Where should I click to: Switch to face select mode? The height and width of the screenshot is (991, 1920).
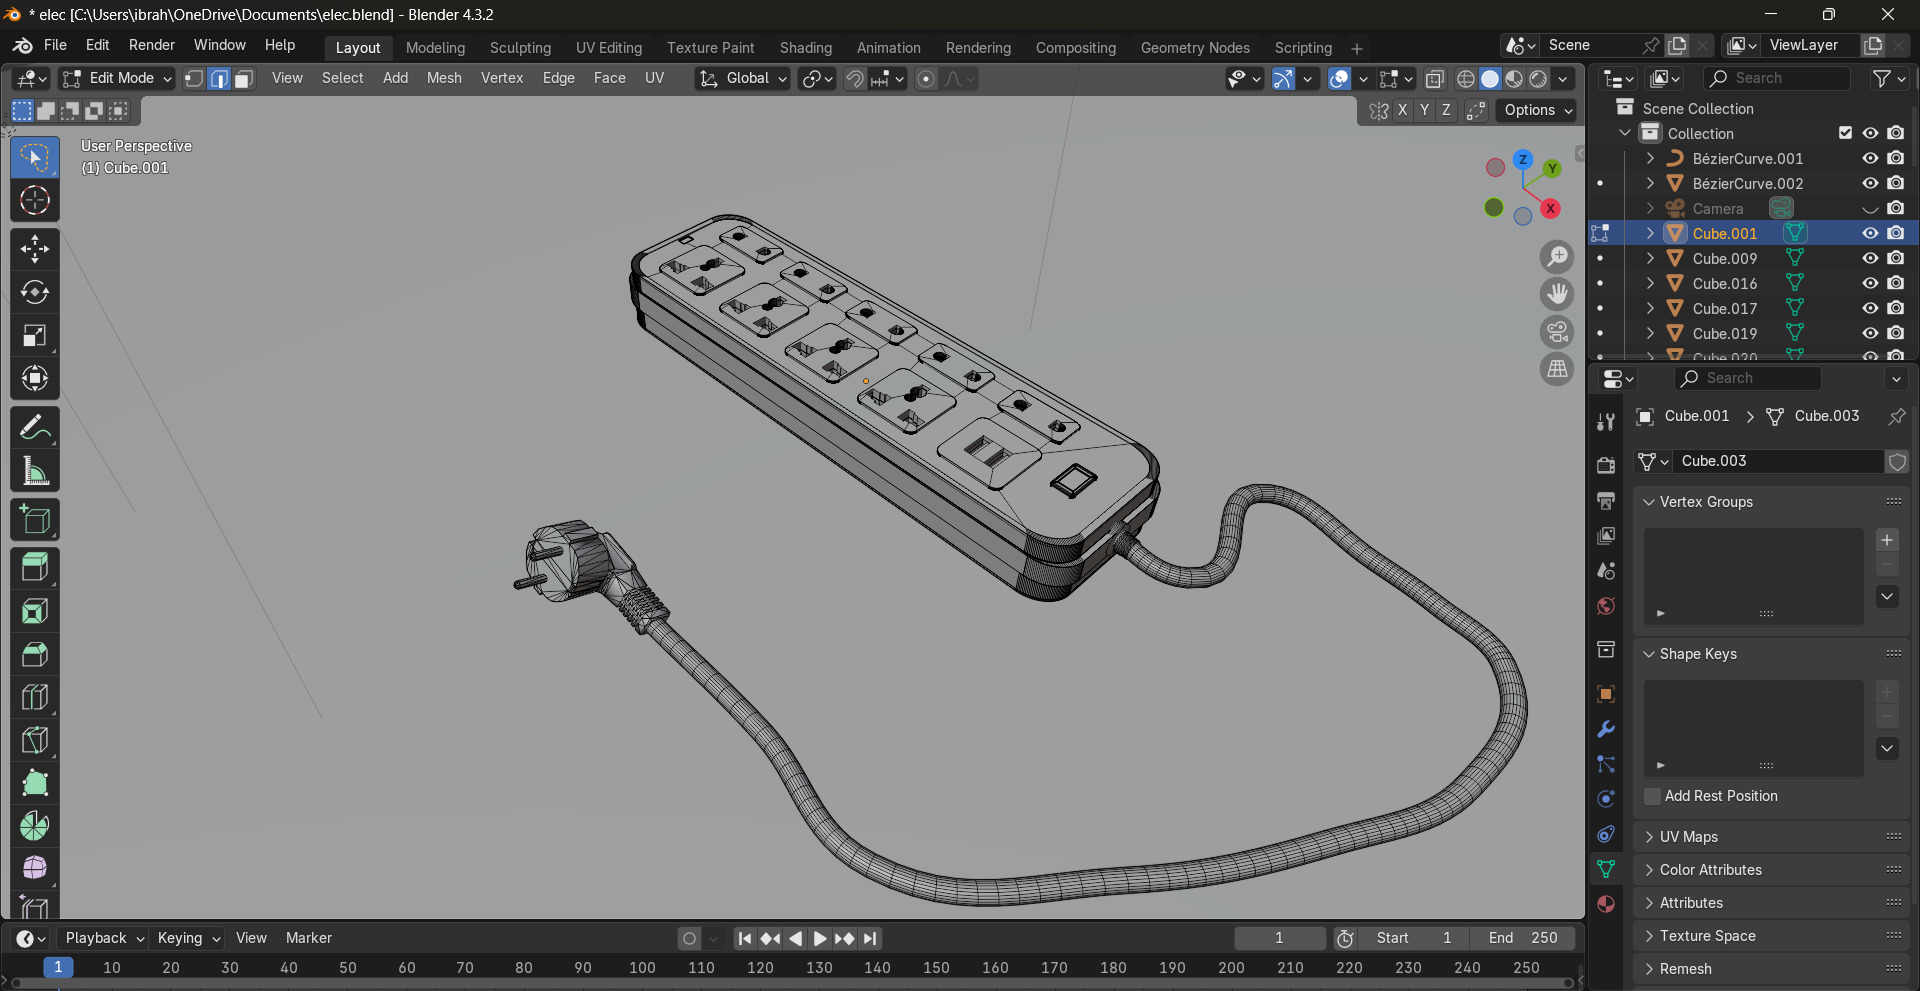tap(244, 79)
